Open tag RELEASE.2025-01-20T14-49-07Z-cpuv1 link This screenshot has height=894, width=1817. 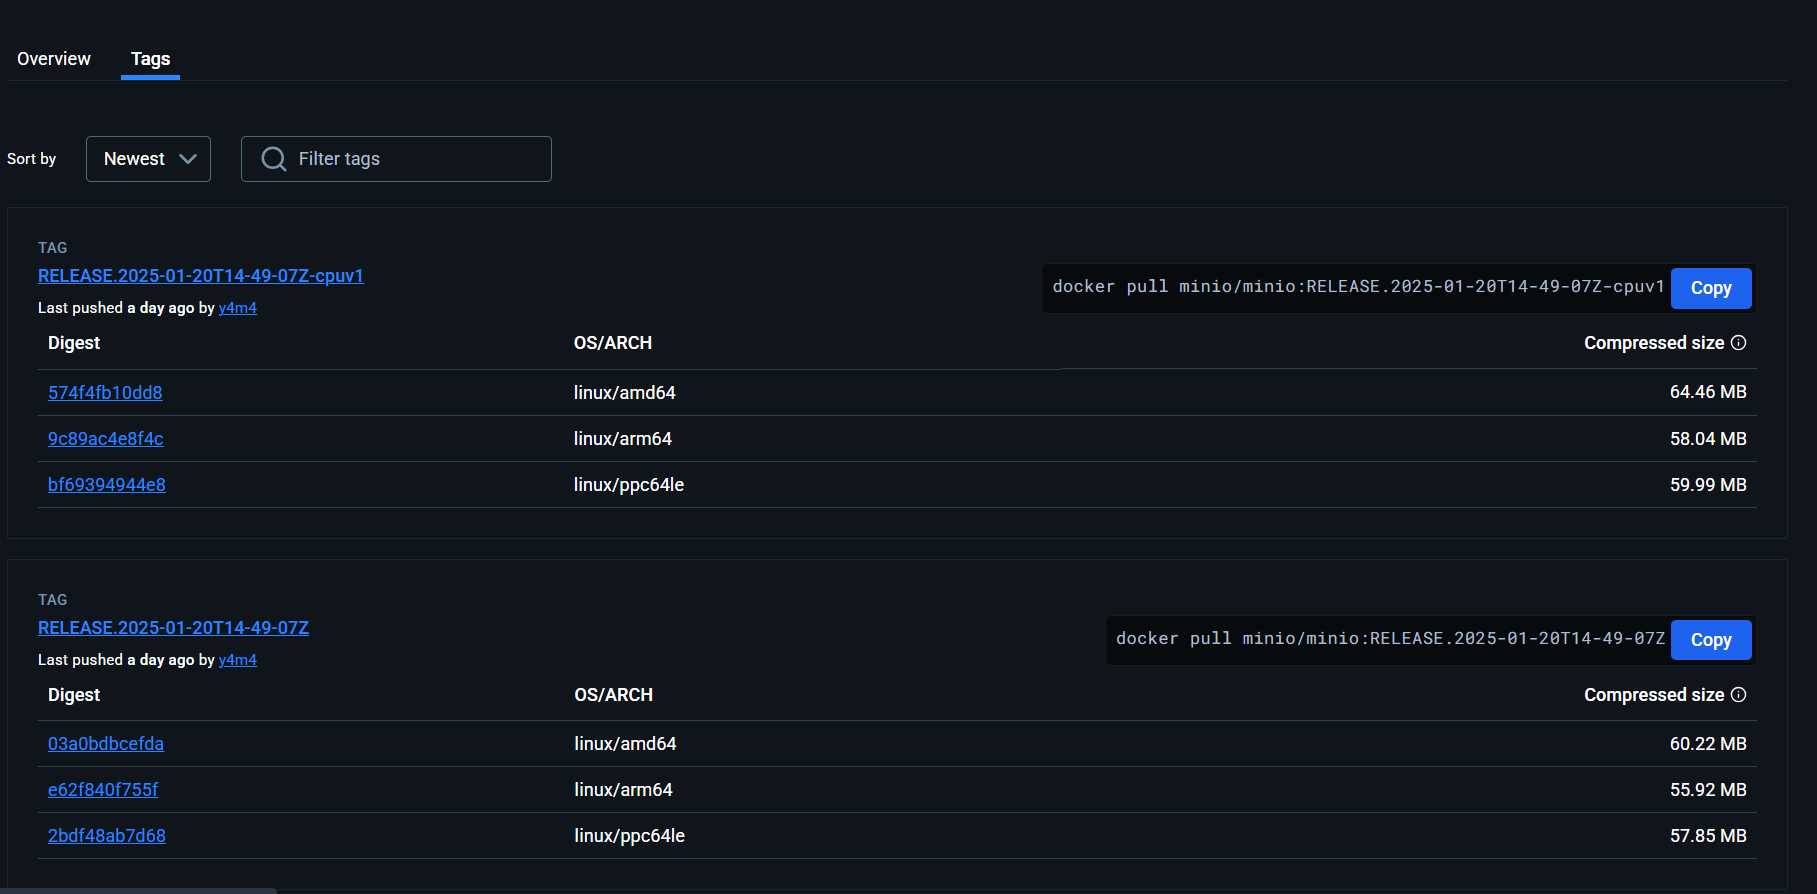coord(201,276)
